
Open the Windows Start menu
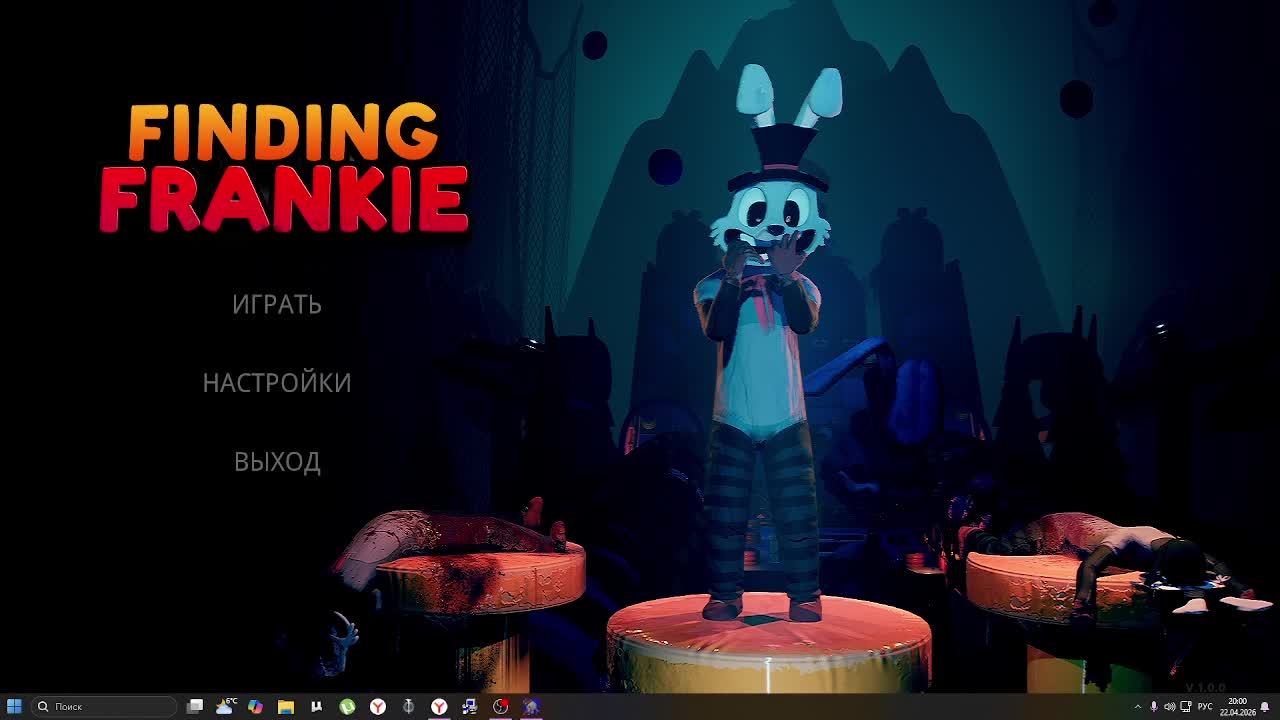(14, 706)
